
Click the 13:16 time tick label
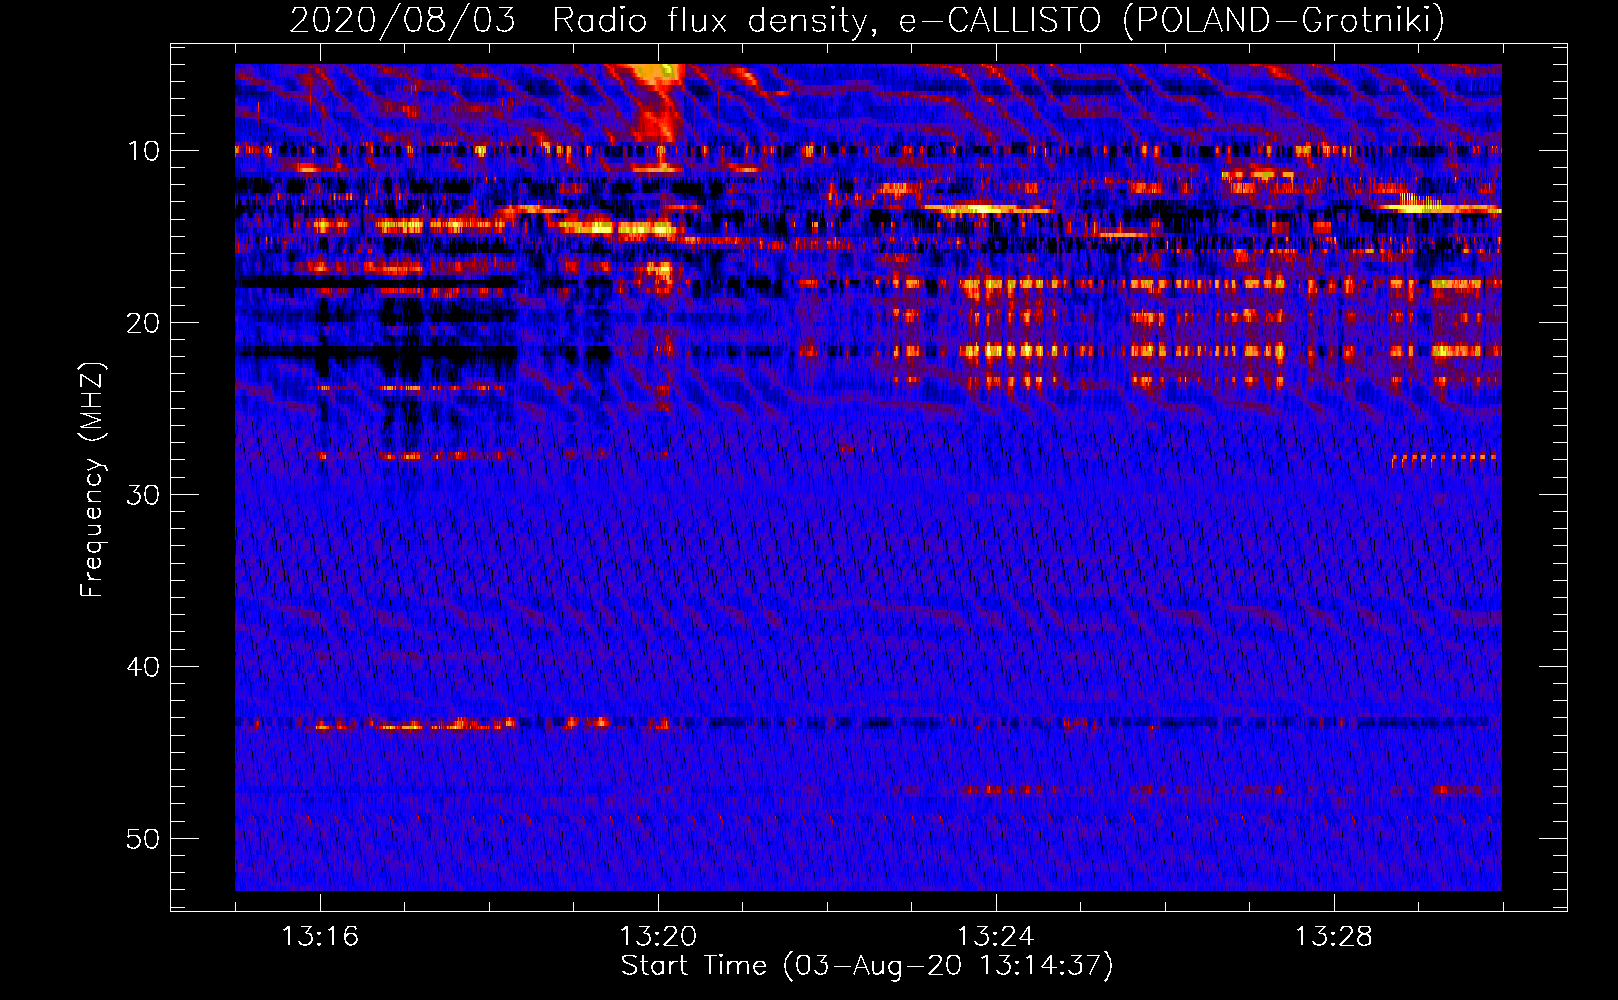click(x=320, y=937)
